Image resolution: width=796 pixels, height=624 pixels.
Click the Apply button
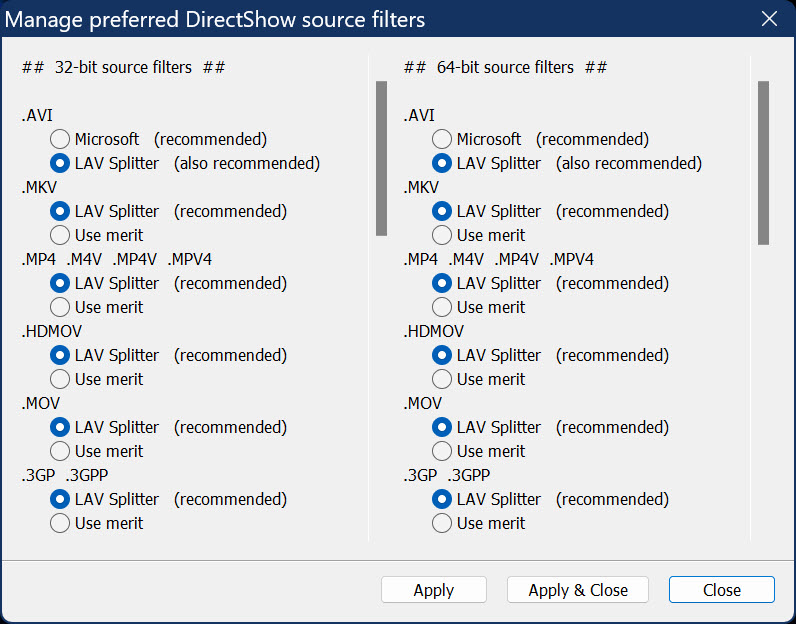[434, 589]
